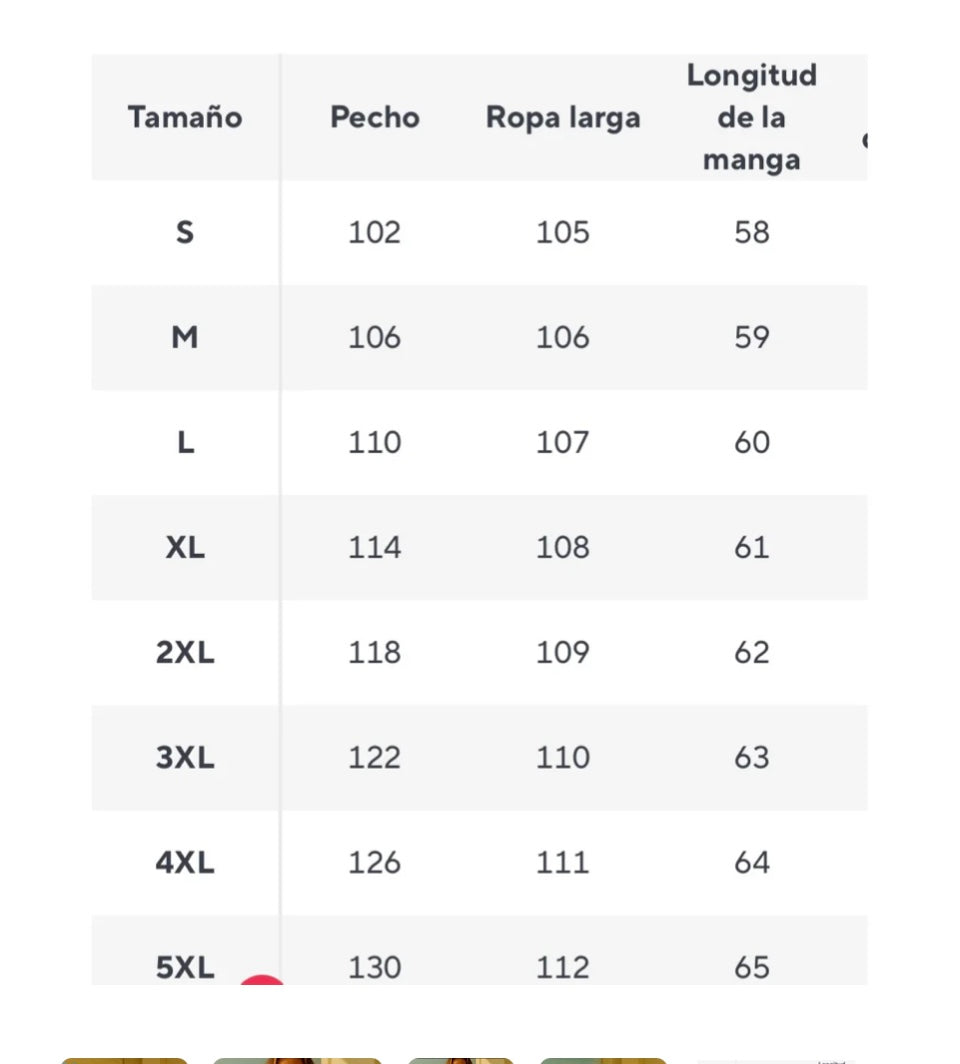Select the S size row label

[x=185, y=233]
